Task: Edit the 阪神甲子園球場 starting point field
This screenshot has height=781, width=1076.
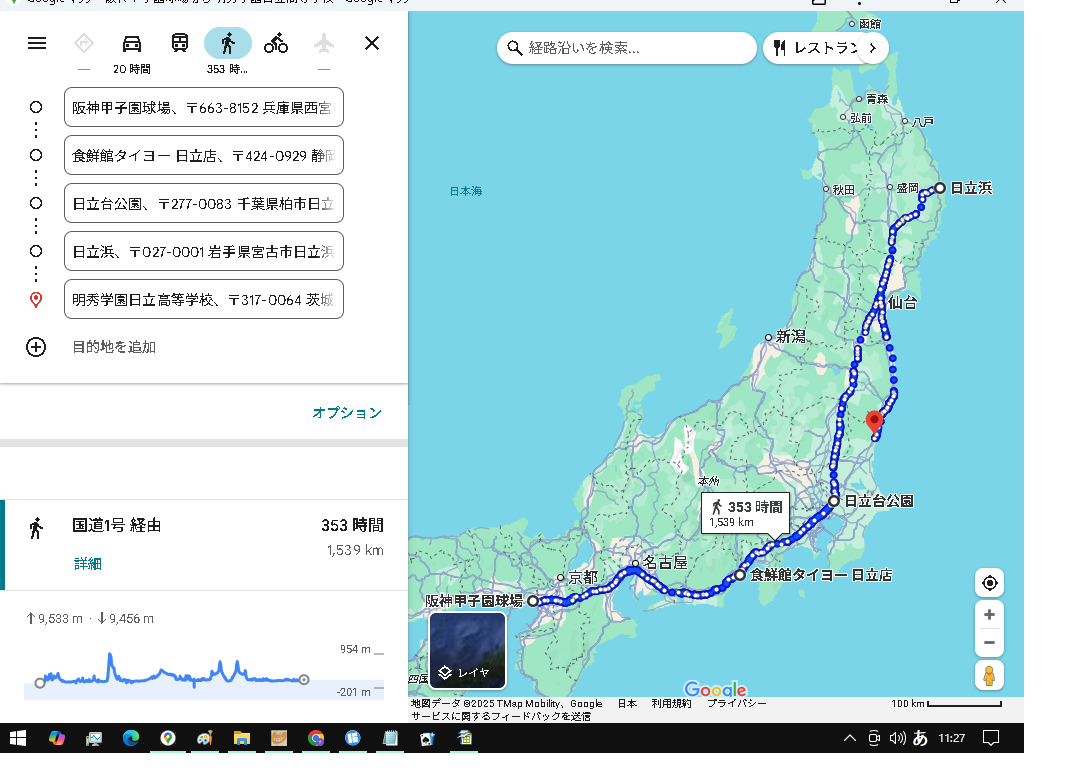Action: pyautogui.click(x=204, y=107)
